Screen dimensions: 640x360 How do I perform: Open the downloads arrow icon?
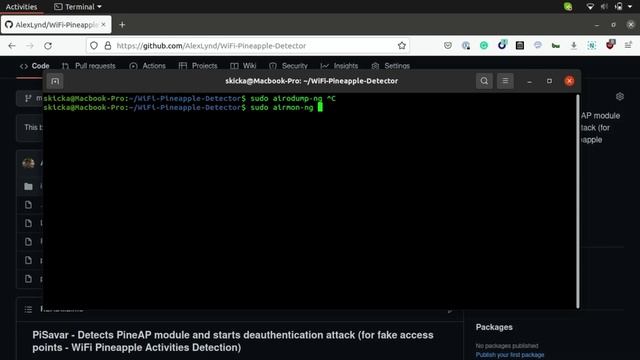(x=573, y=46)
